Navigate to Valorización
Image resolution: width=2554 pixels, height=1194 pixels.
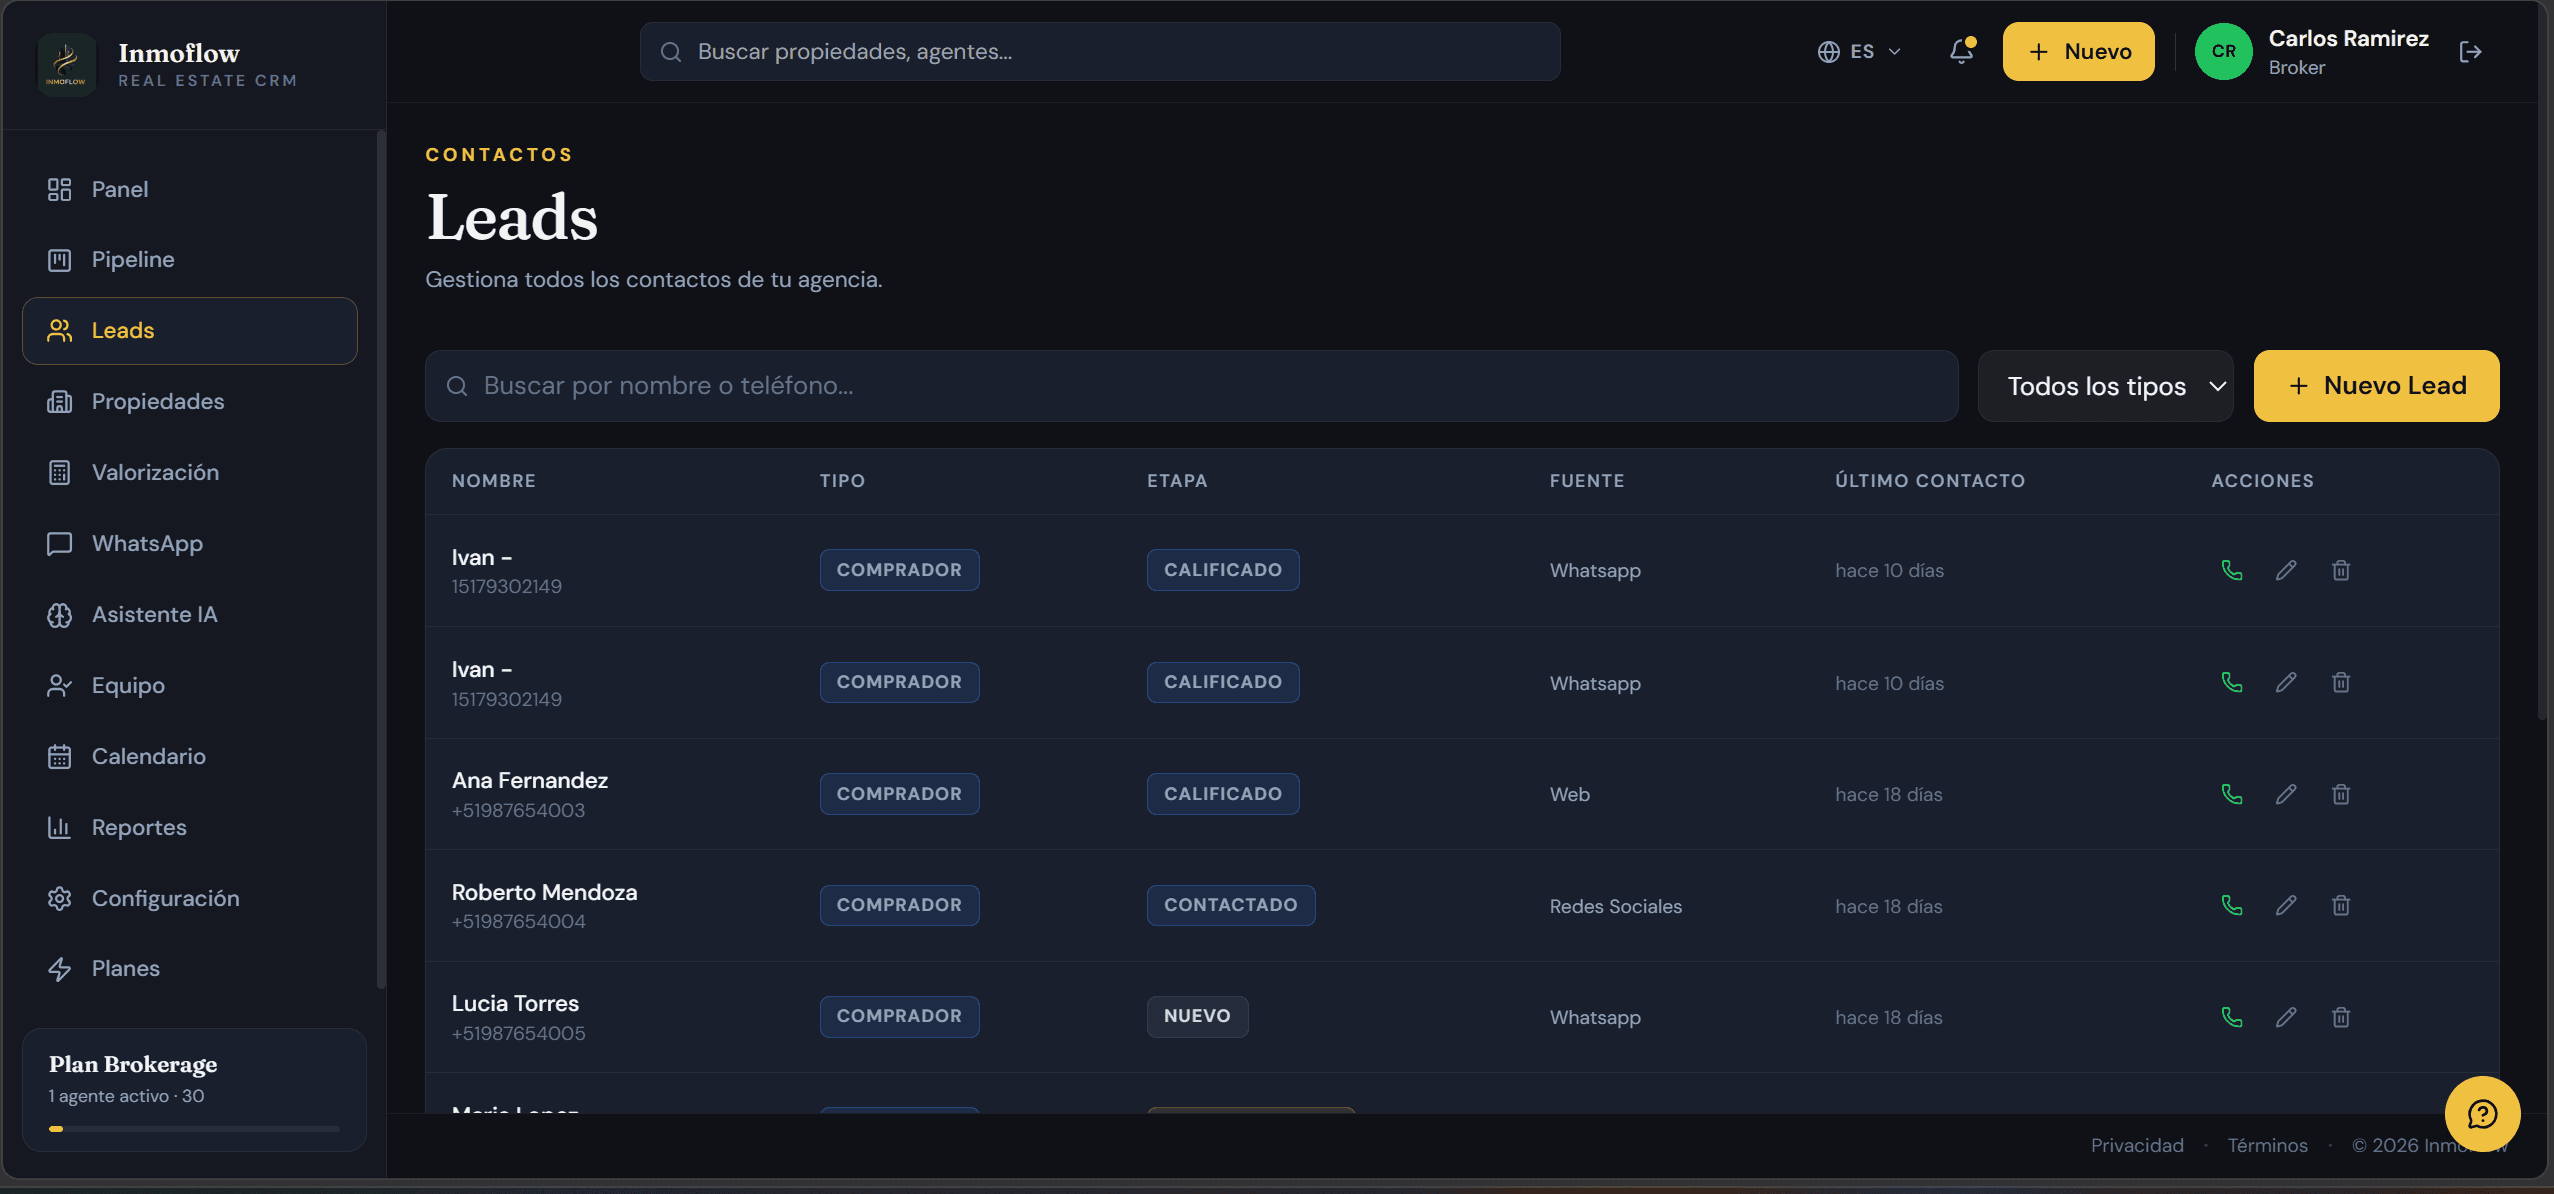click(x=190, y=472)
